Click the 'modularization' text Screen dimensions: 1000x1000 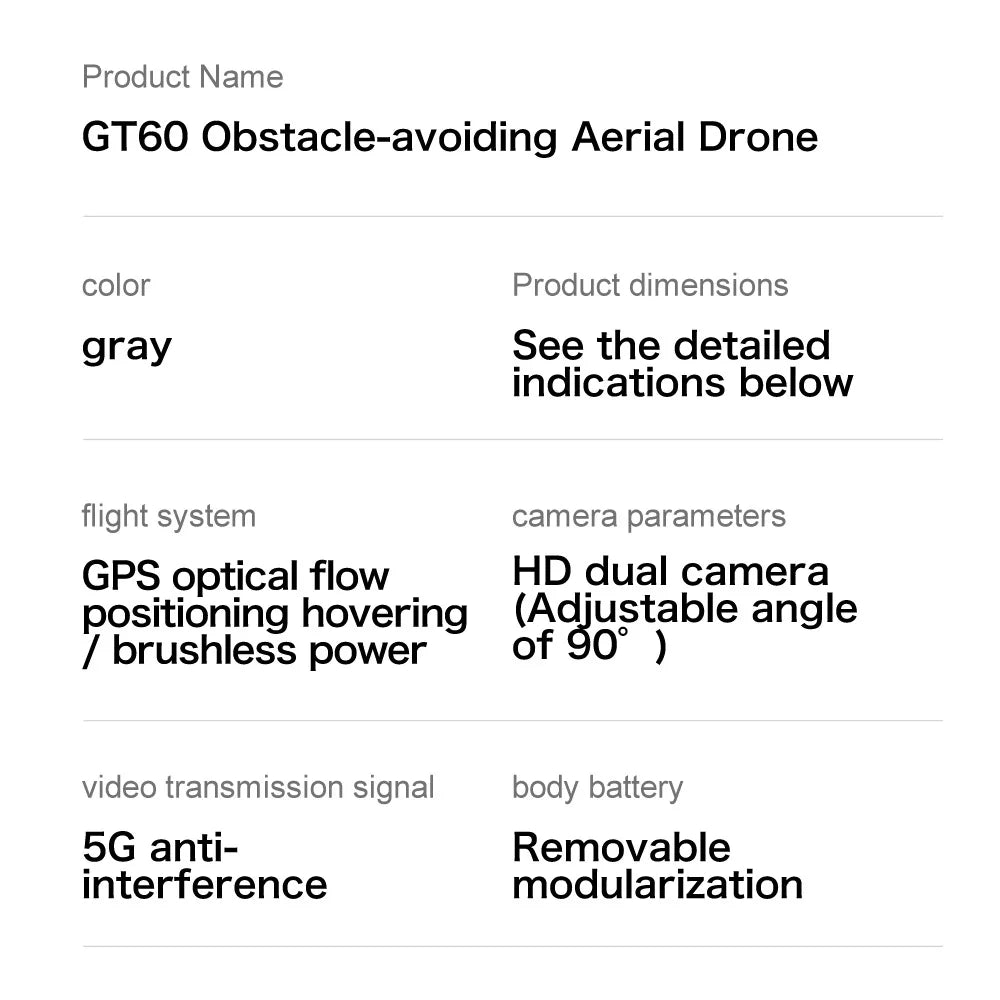[658, 885]
